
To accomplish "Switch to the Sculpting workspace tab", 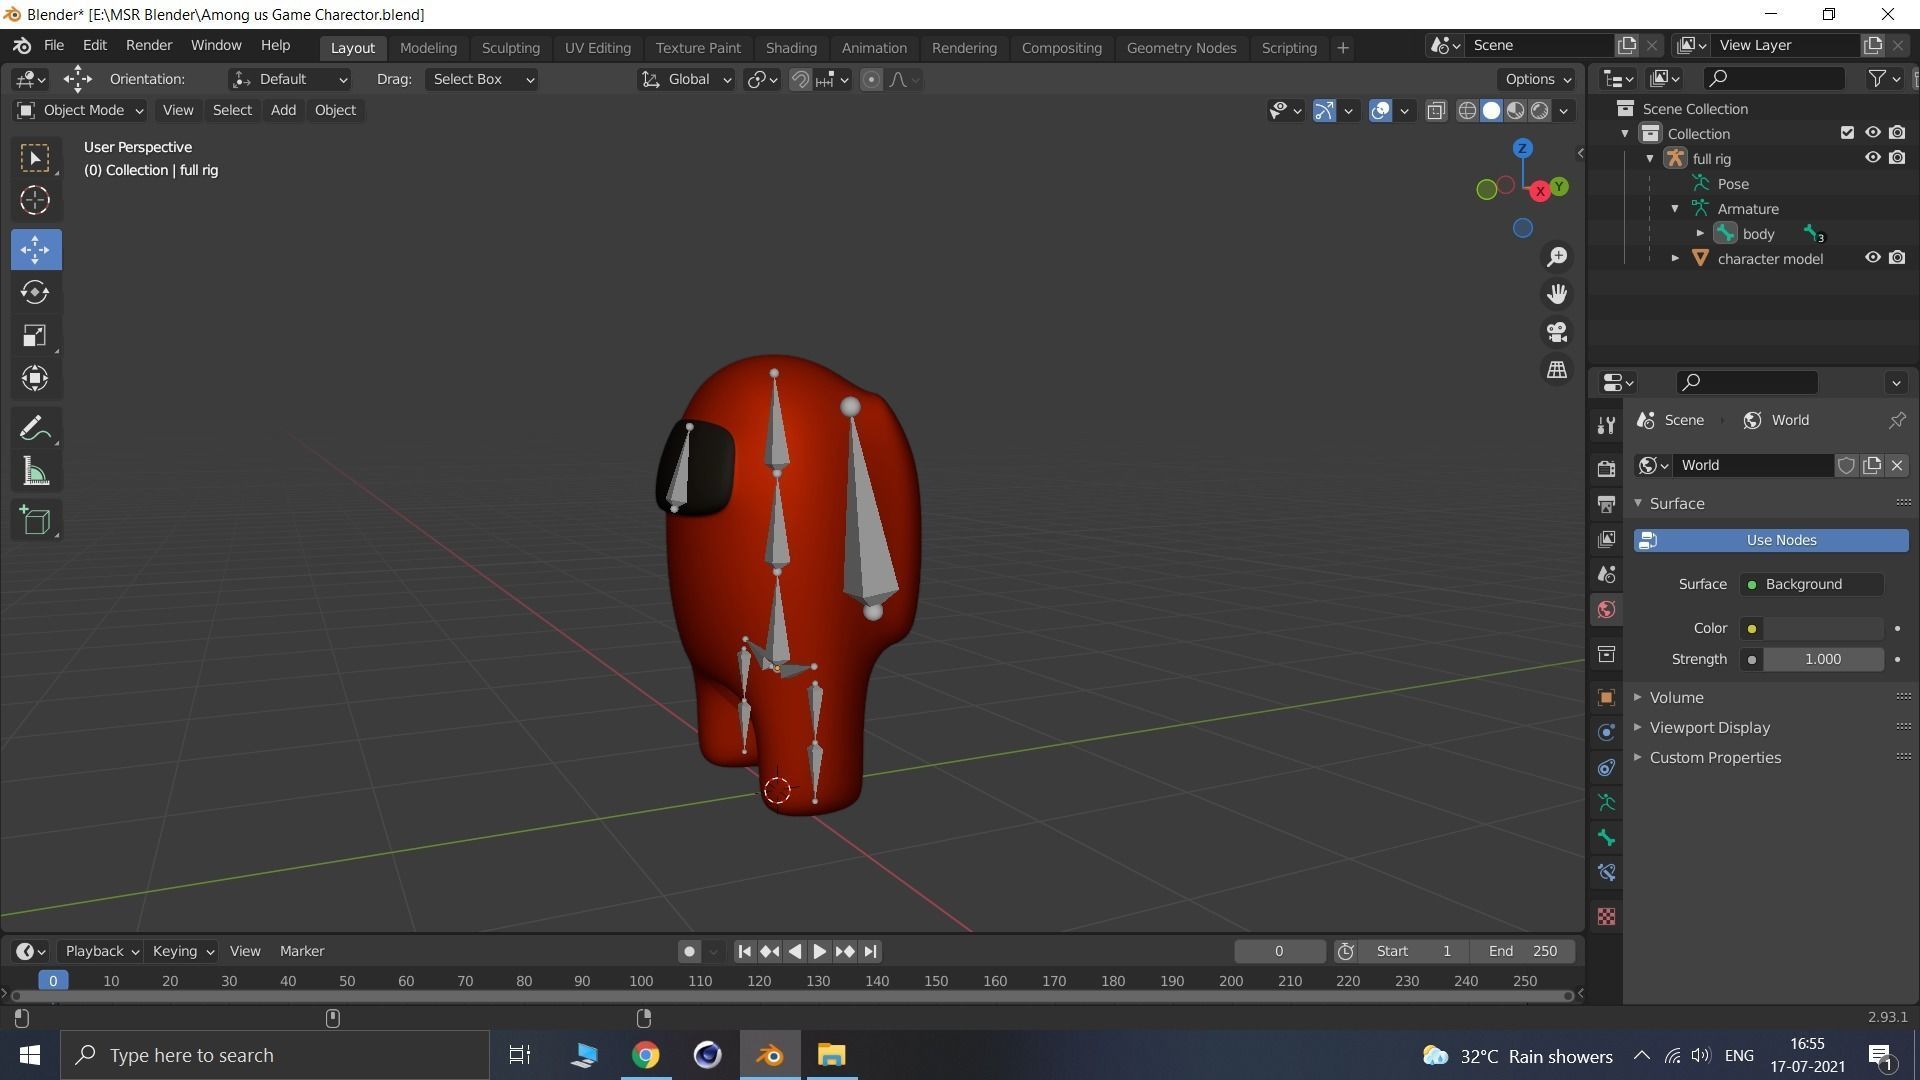I will click(x=510, y=48).
